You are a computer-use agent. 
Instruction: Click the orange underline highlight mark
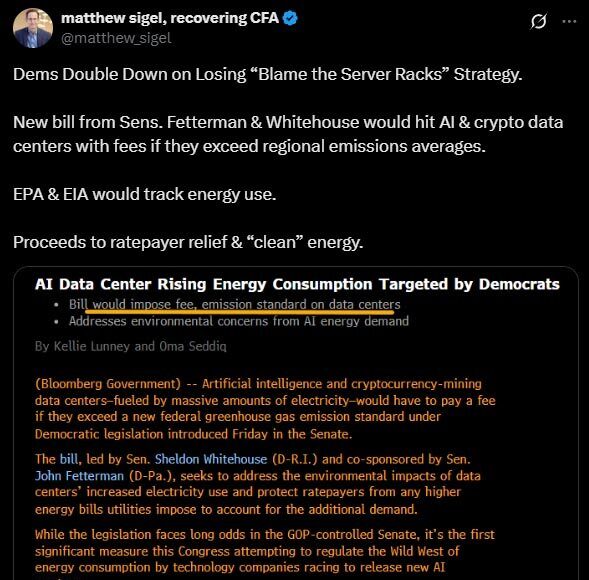click(x=240, y=311)
